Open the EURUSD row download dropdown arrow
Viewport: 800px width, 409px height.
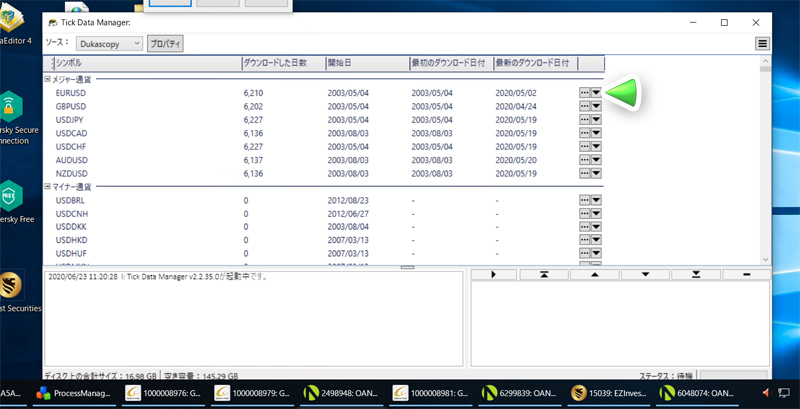tap(596, 93)
